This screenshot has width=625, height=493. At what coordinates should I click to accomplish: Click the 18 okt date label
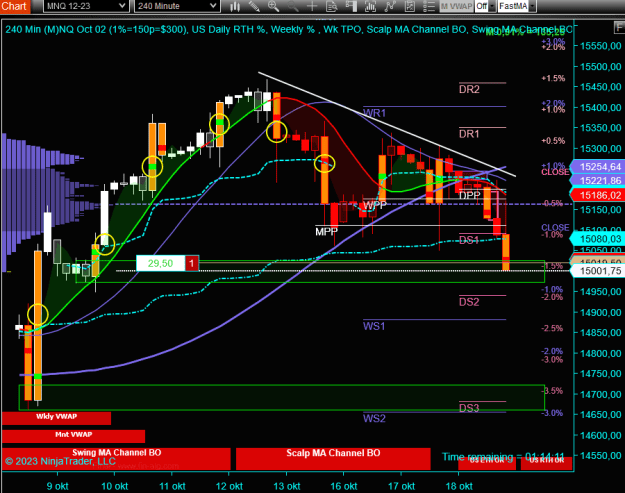pyautogui.click(x=459, y=486)
